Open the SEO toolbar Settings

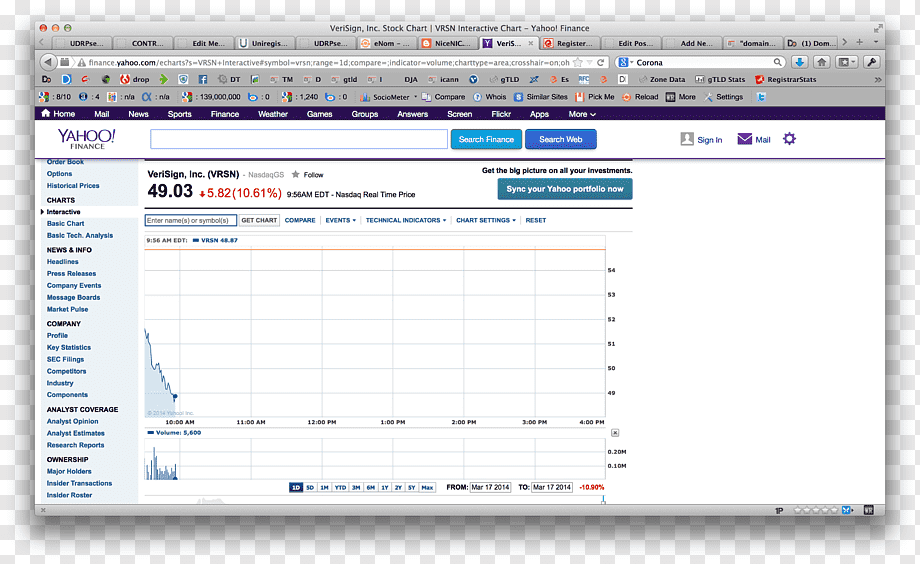click(x=723, y=97)
